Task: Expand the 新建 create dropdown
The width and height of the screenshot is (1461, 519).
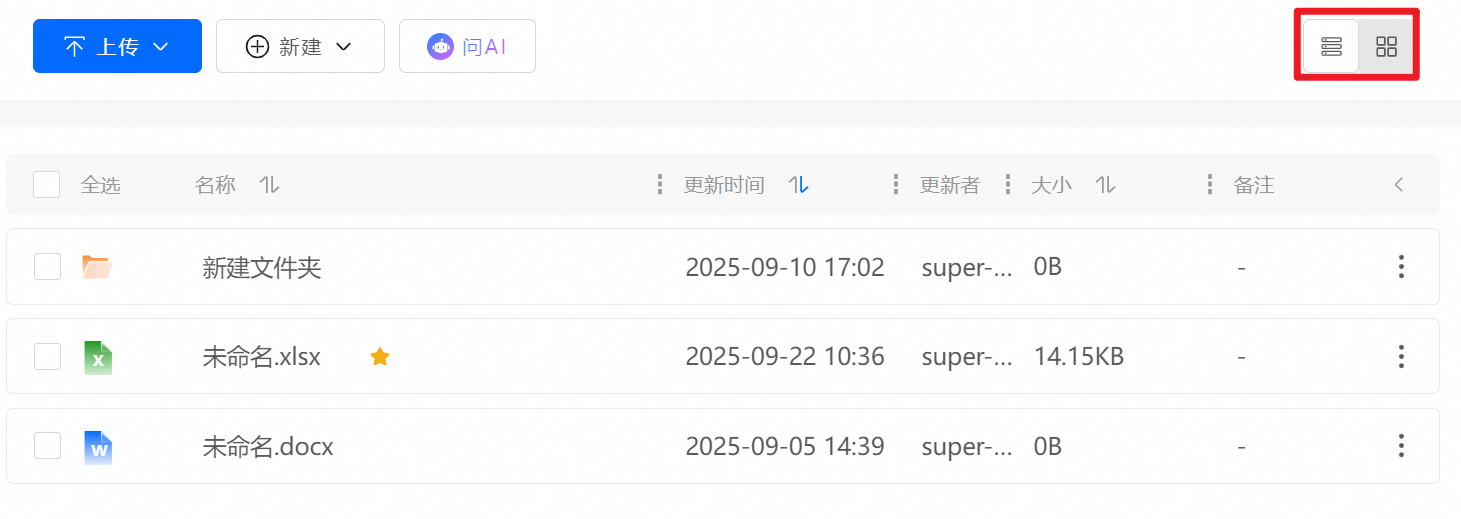Action: point(300,47)
